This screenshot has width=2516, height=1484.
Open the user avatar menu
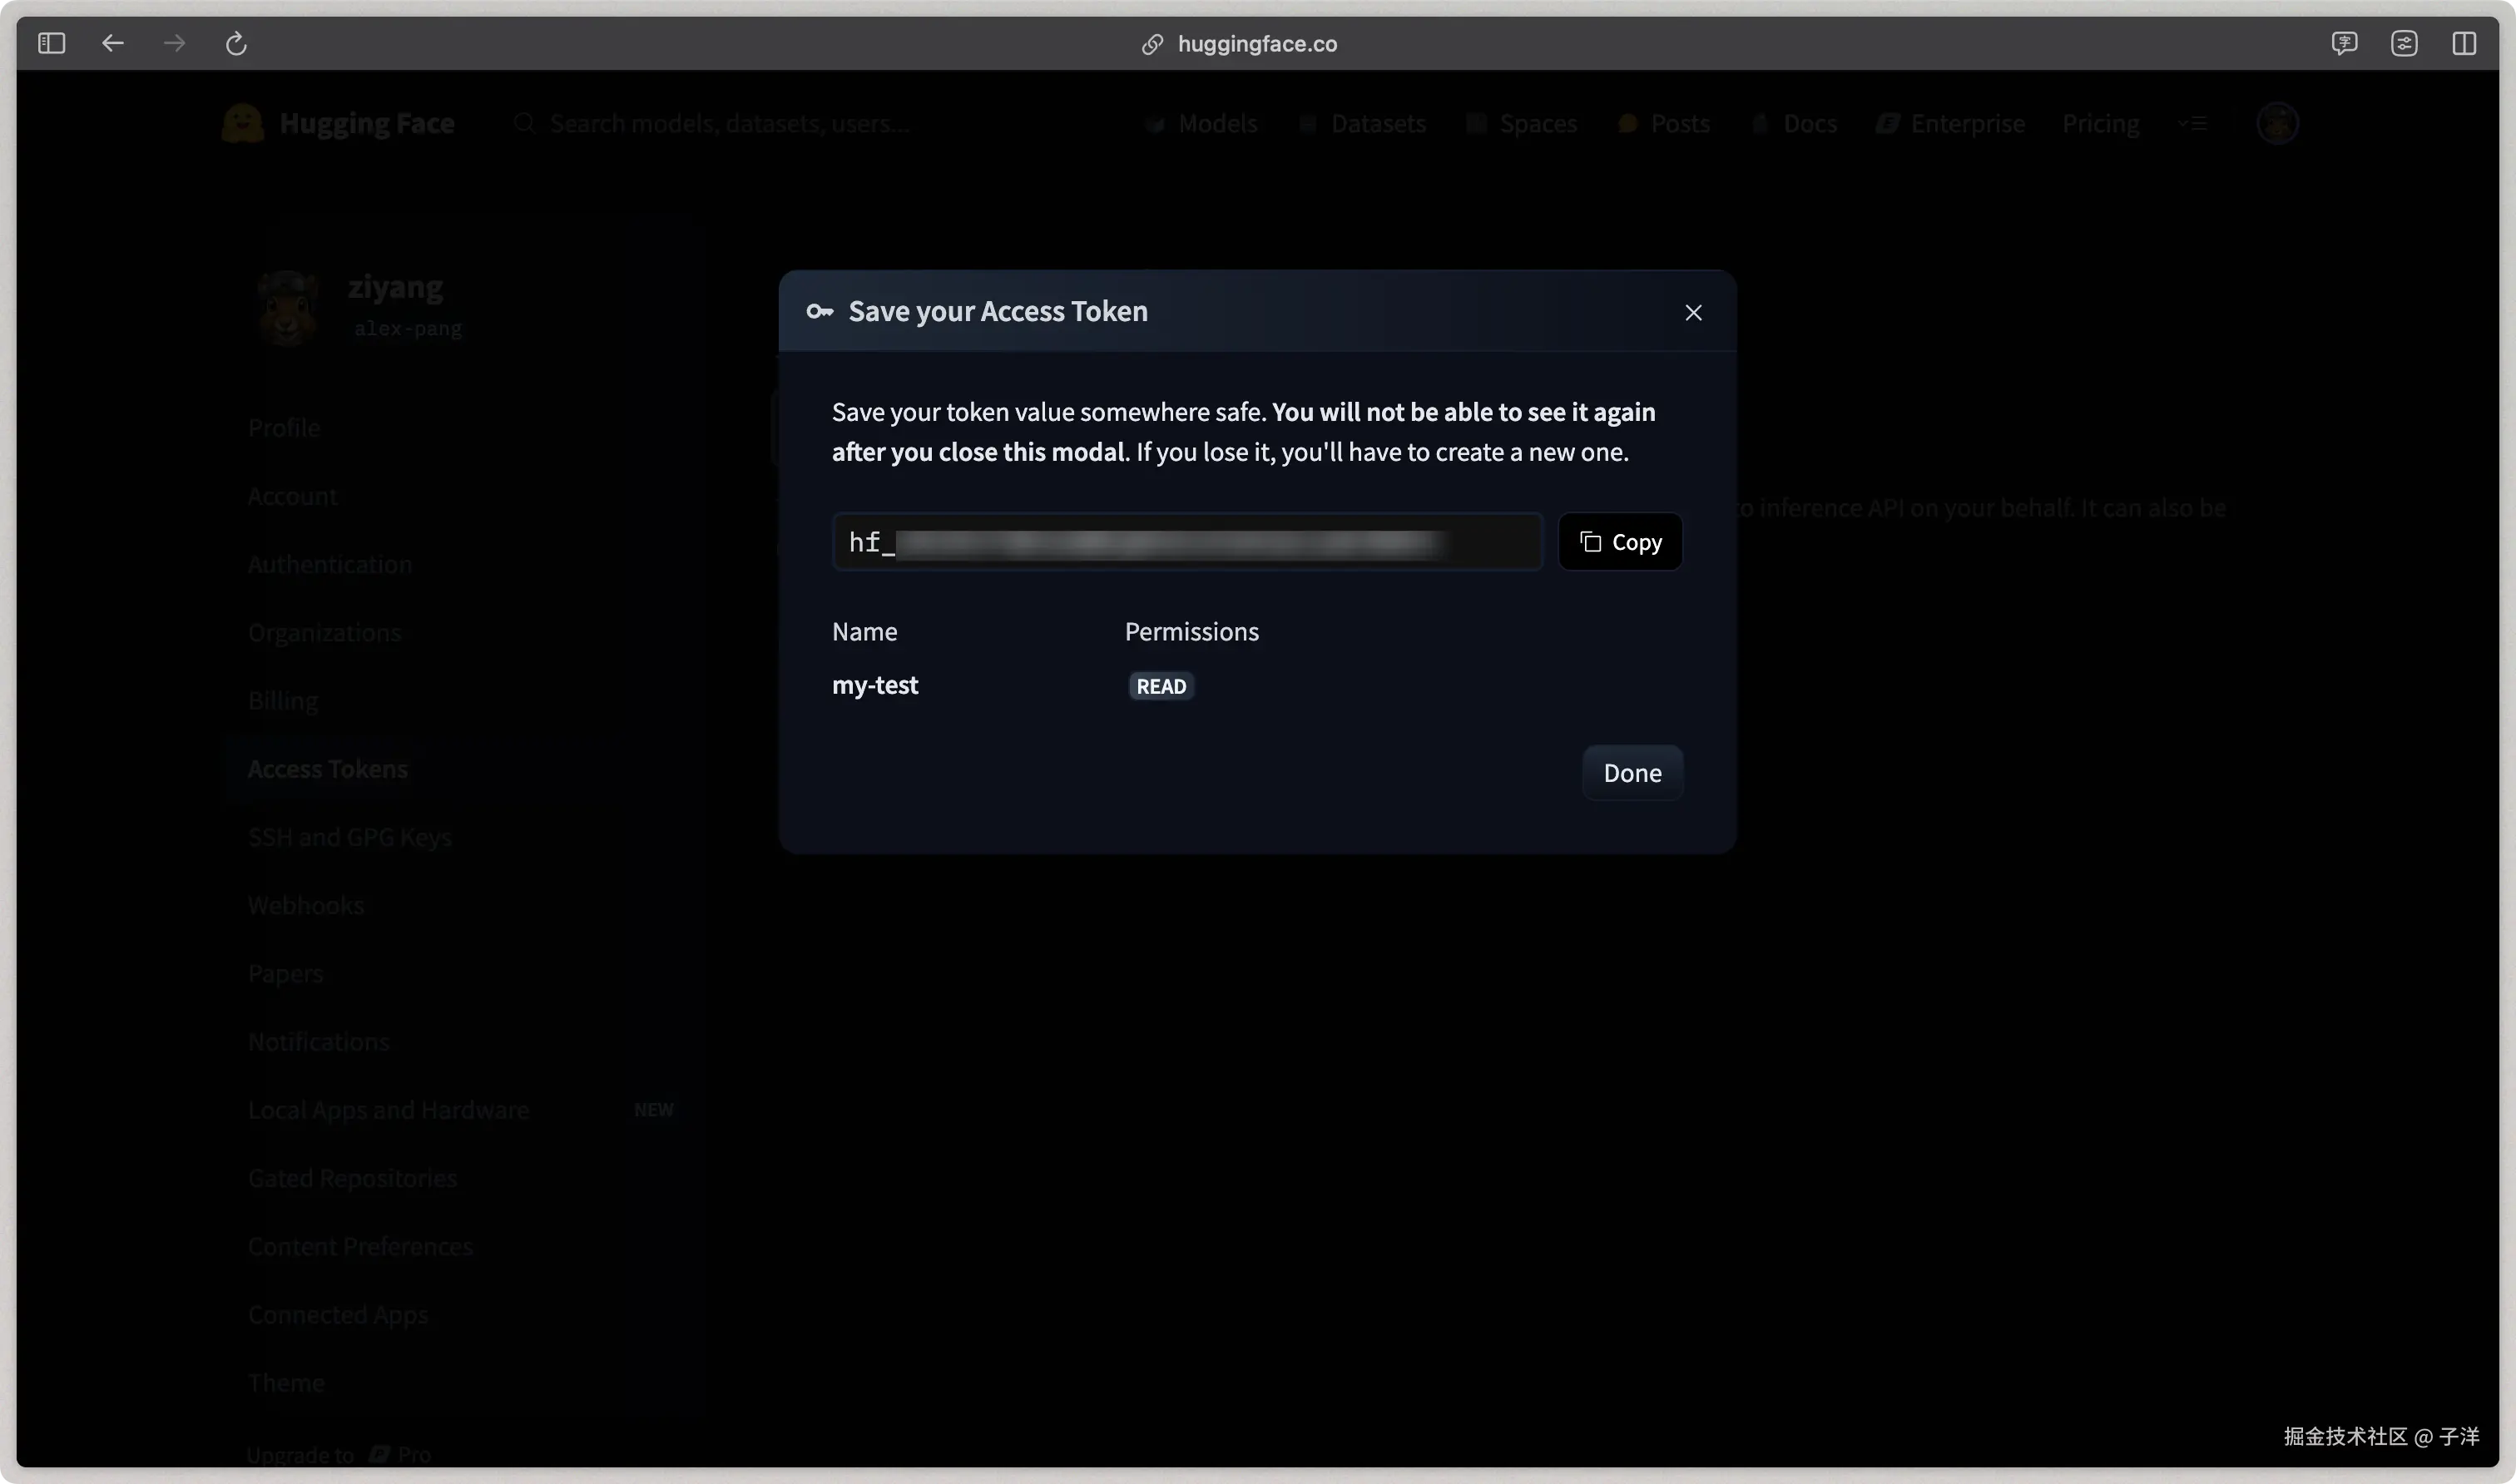pyautogui.click(x=2277, y=122)
